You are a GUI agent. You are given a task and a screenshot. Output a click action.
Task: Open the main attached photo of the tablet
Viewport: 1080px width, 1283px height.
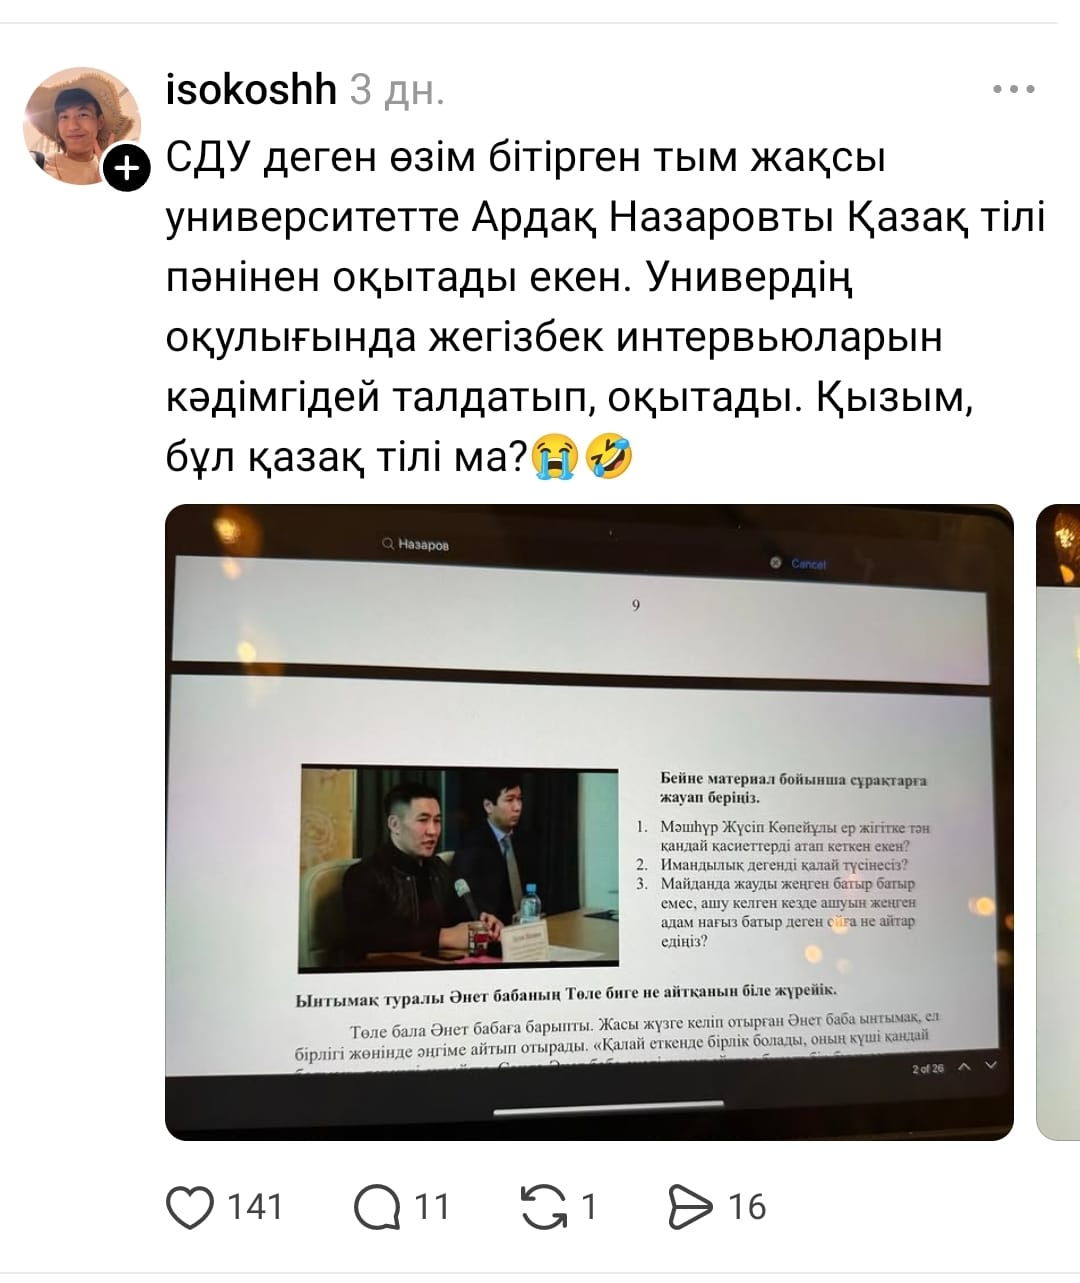pyautogui.click(x=589, y=822)
